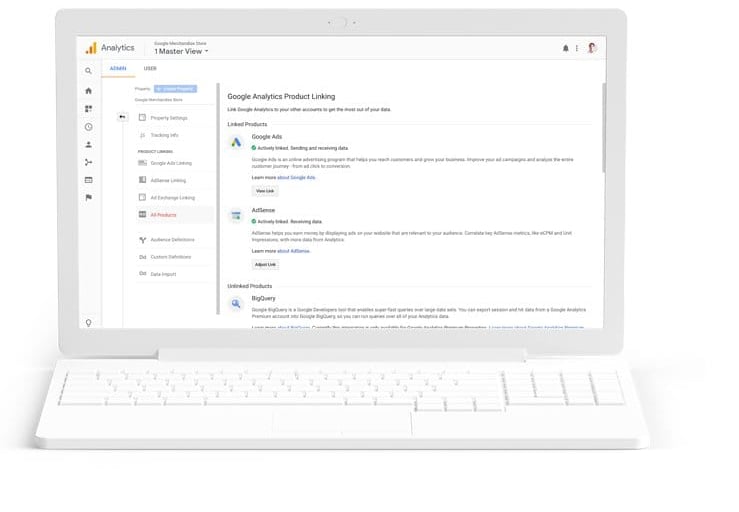Open Custom Definitions menu item

pyautogui.click(x=175, y=257)
